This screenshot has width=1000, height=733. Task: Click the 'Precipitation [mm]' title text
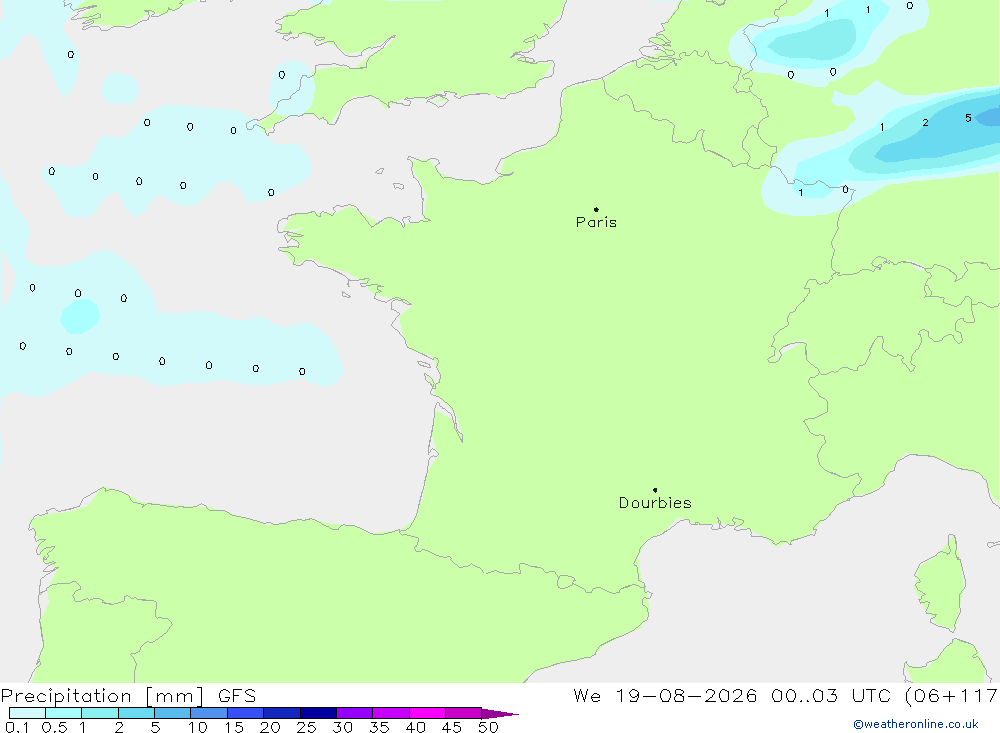[102, 696]
